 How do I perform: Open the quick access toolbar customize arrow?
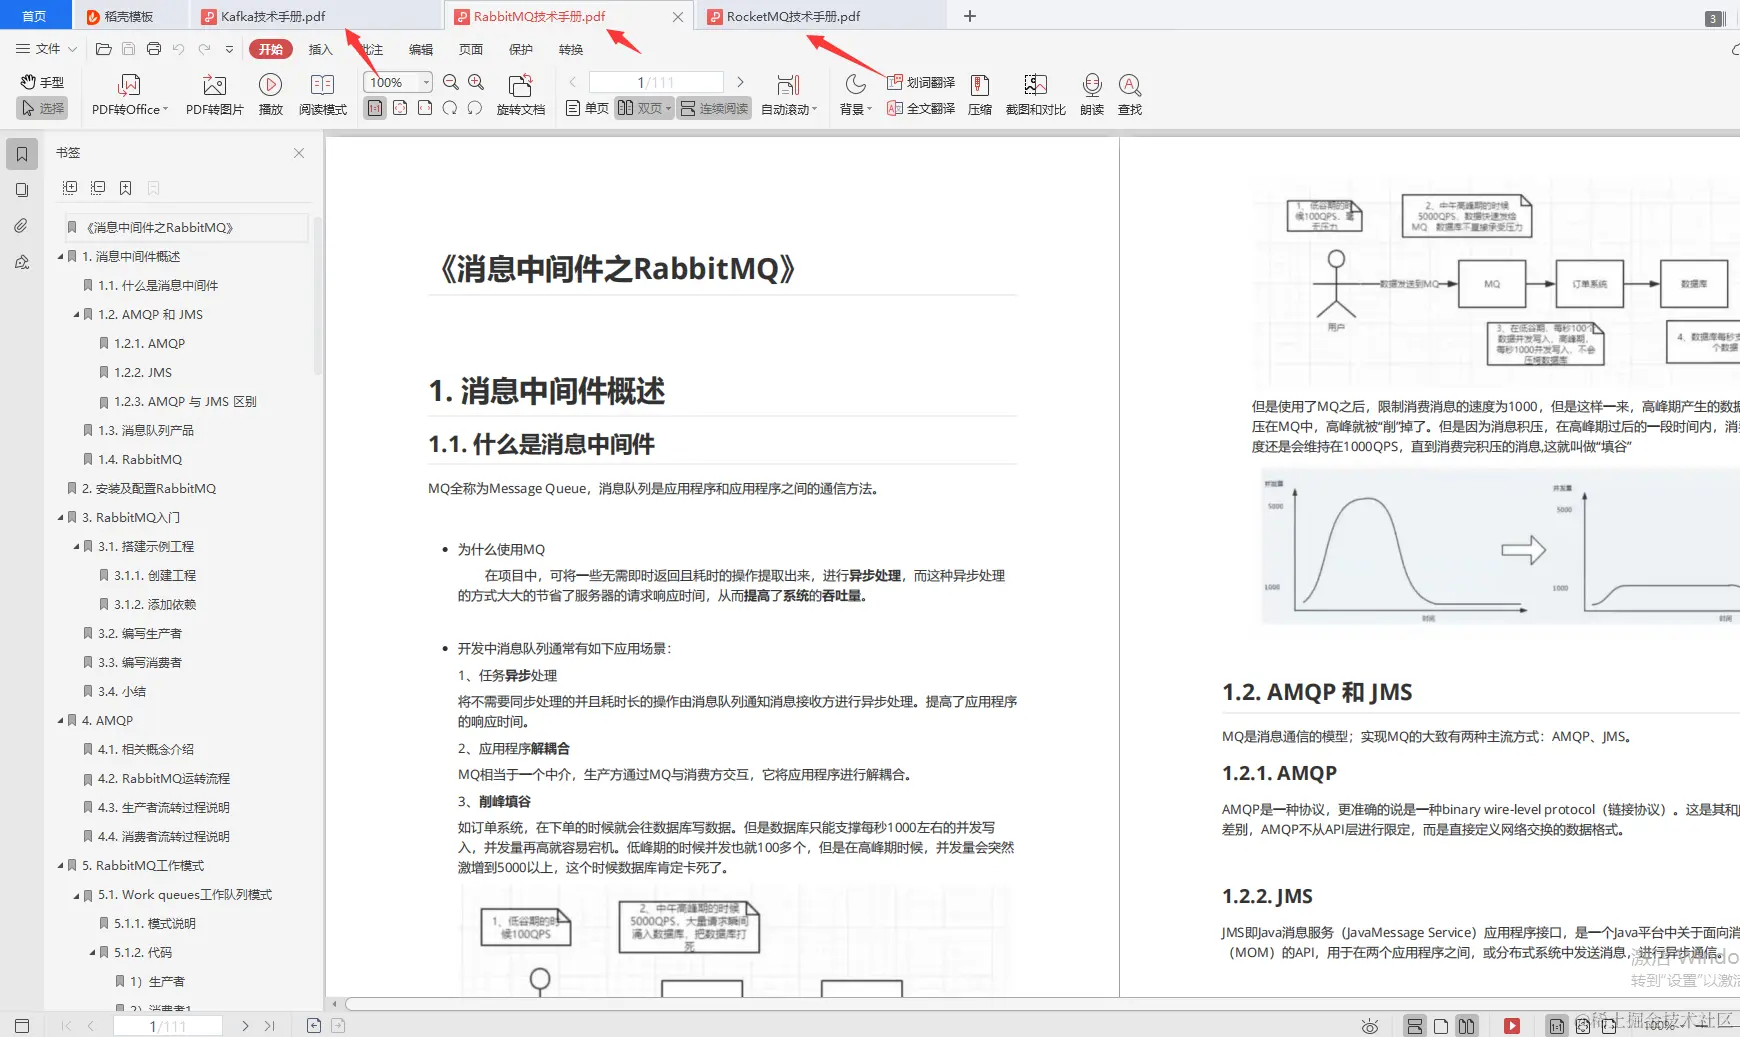pyautogui.click(x=229, y=48)
